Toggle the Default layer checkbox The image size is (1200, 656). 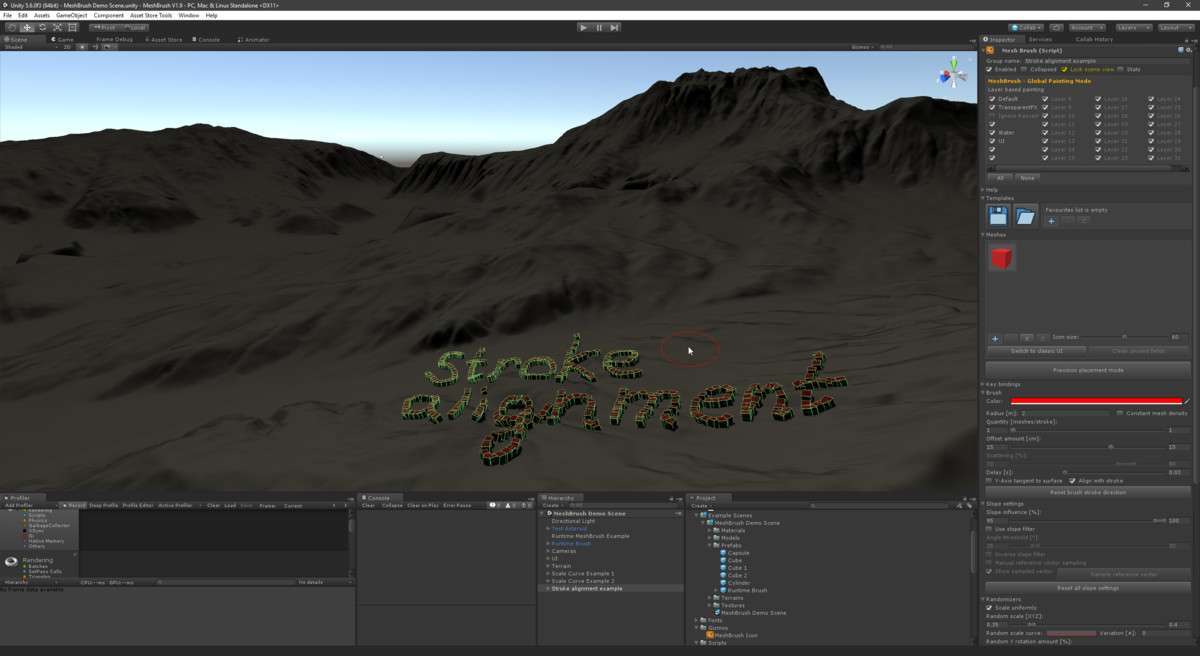pos(992,99)
